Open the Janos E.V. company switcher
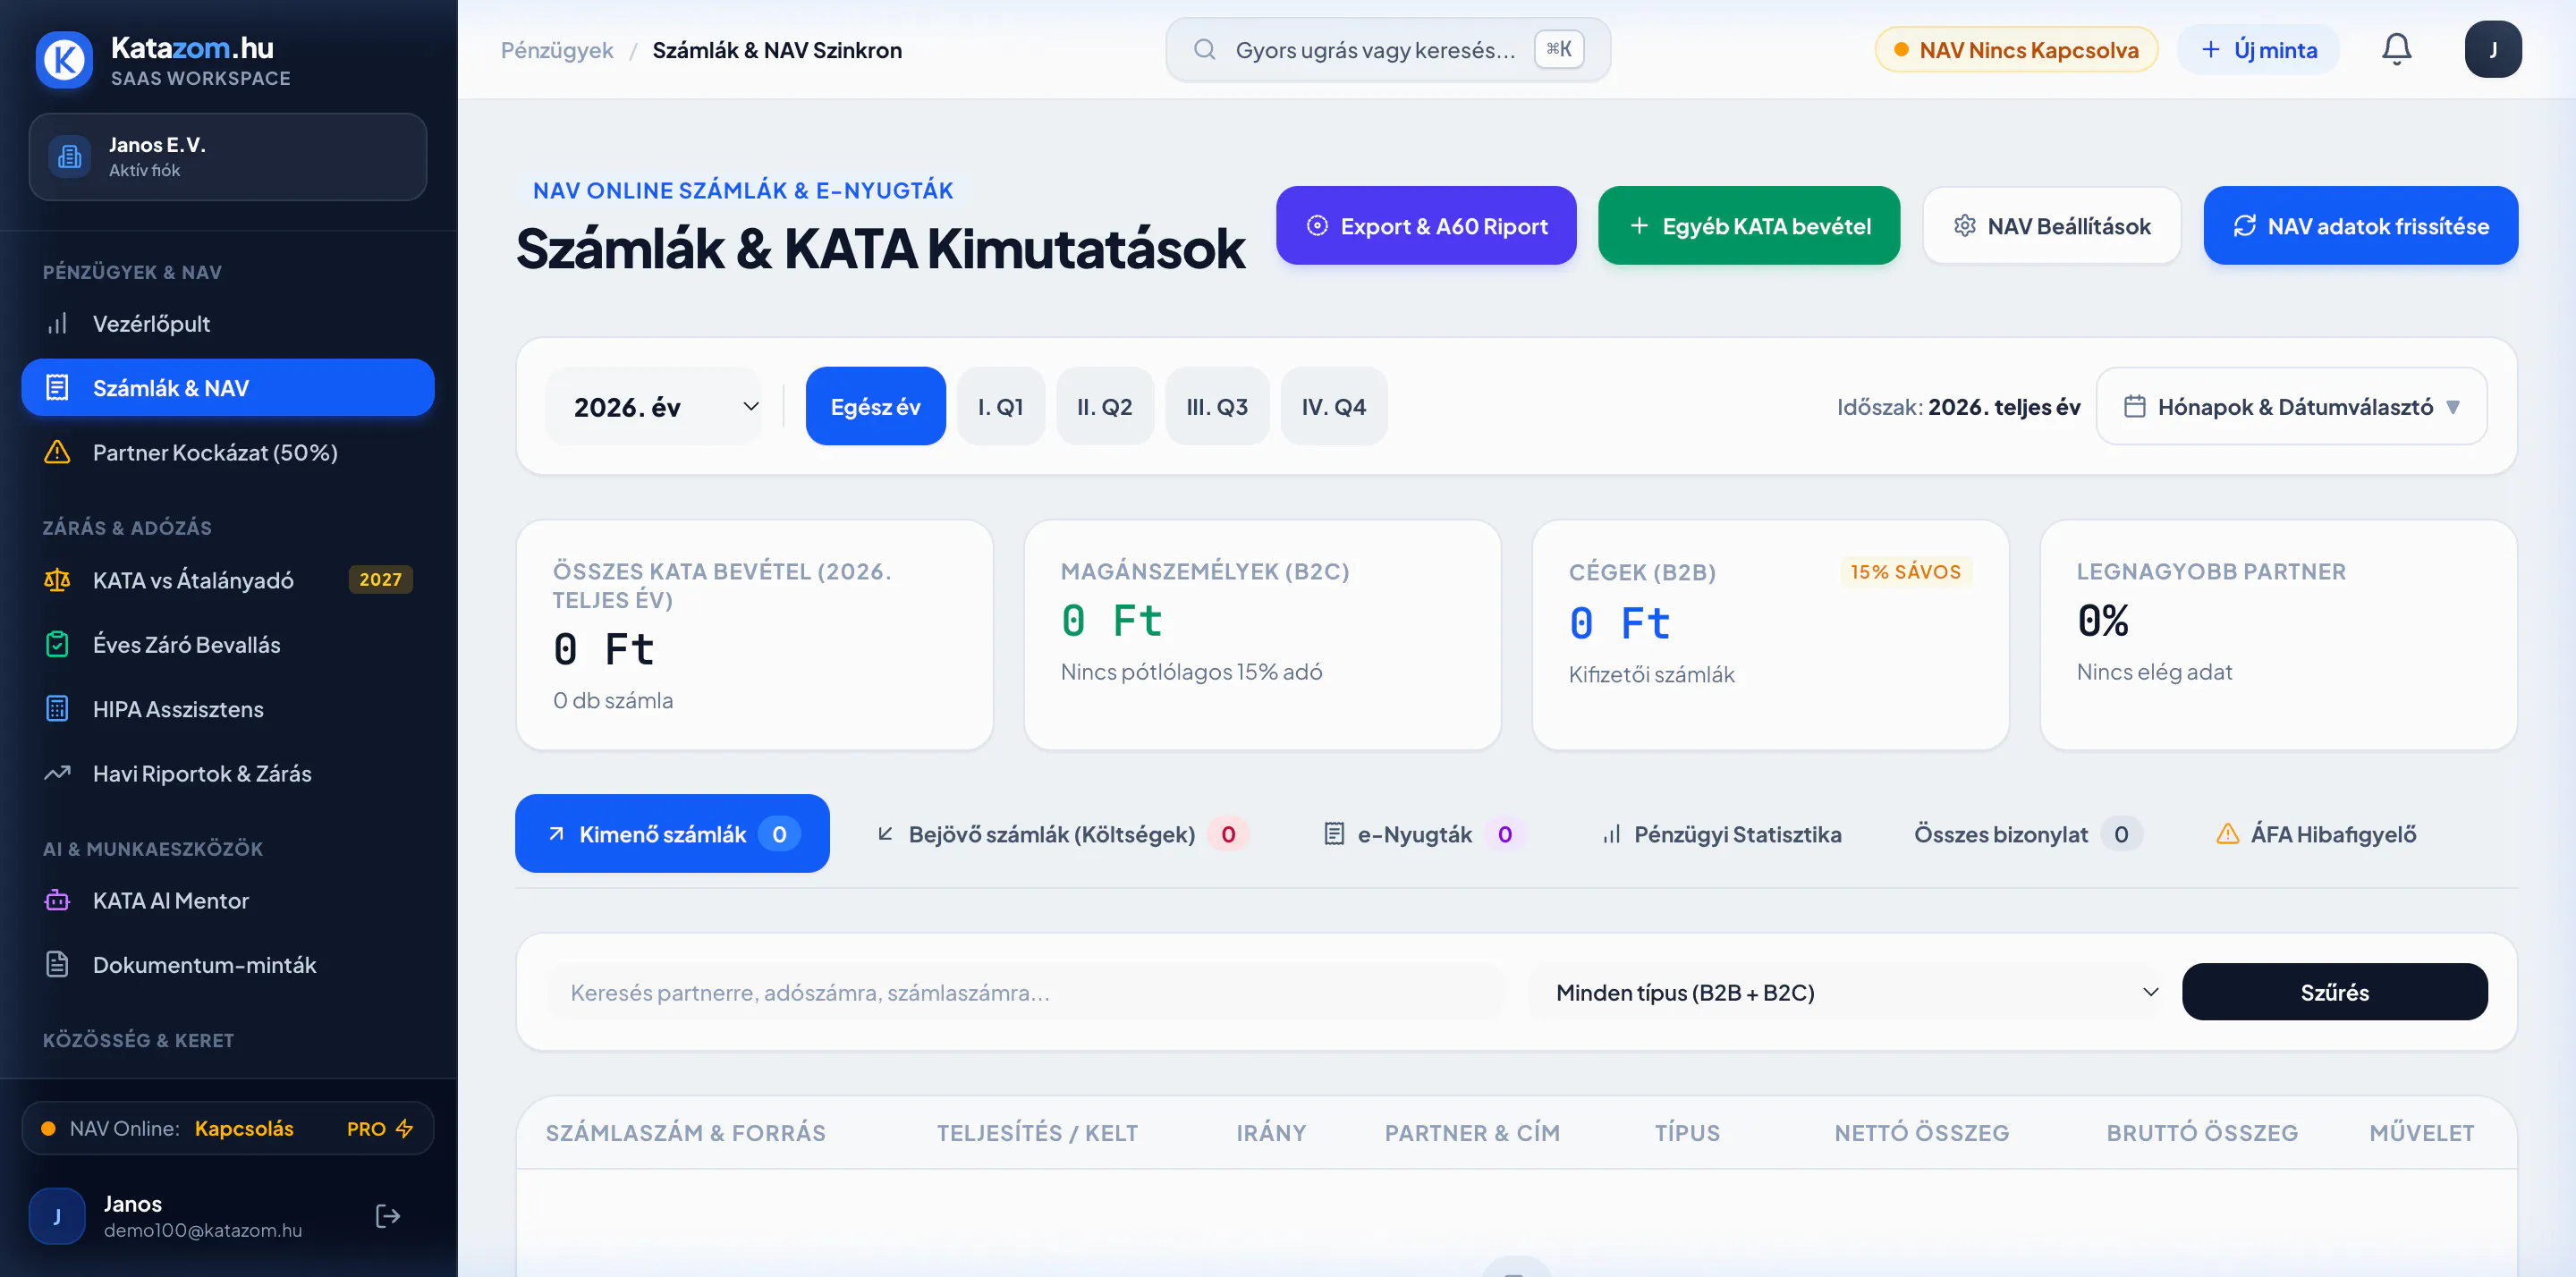2576x1277 pixels. [228, 157]
